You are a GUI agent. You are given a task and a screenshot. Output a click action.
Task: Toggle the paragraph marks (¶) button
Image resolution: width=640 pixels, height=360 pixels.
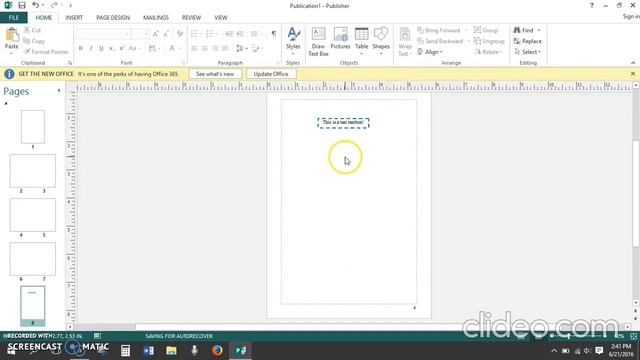274,34
